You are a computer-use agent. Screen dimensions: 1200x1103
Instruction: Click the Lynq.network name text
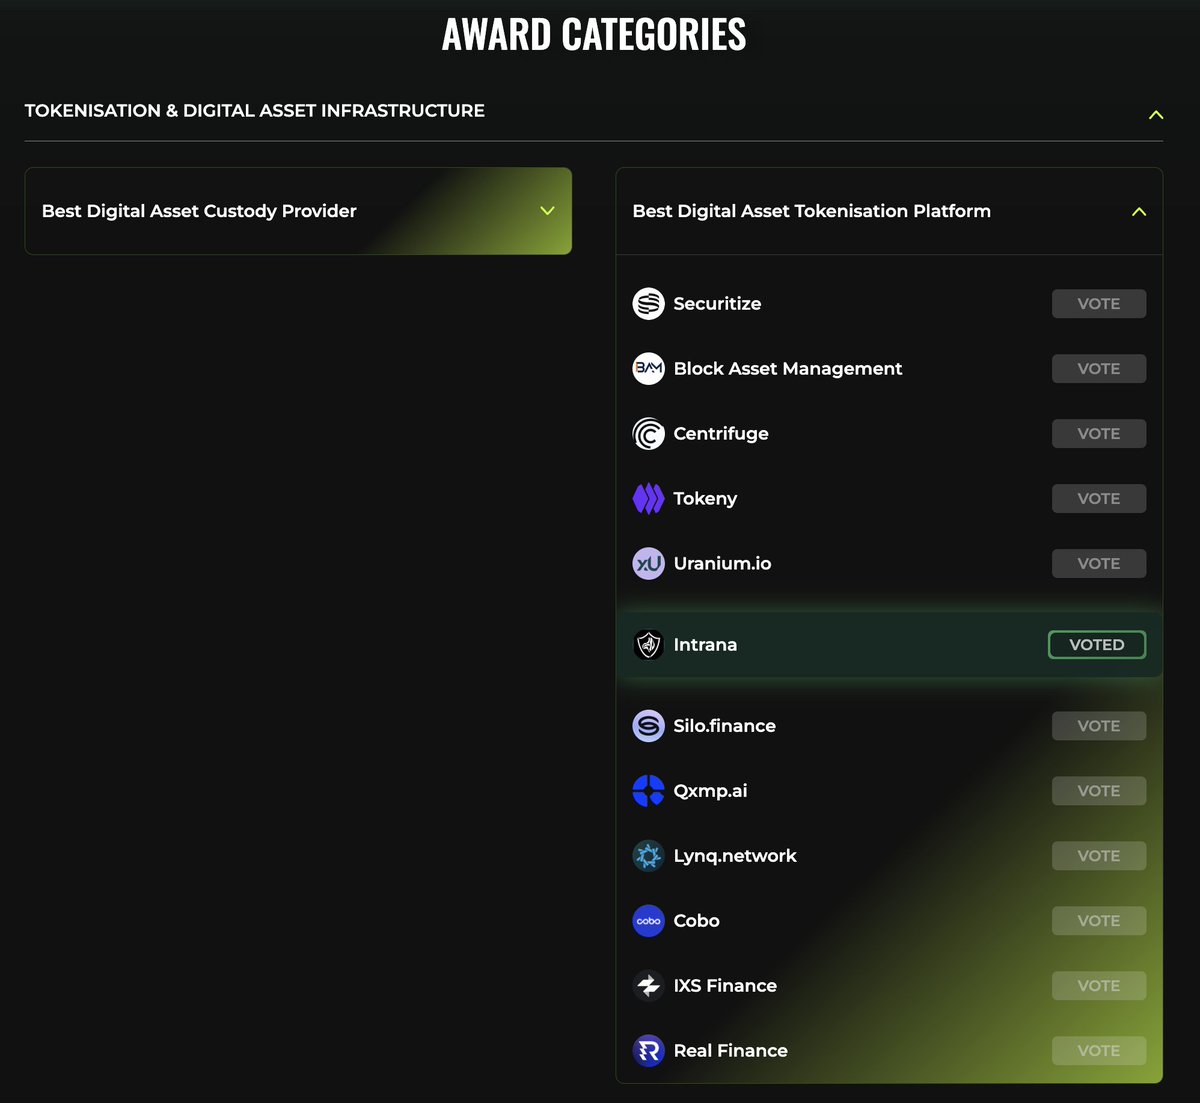[735, 856]
